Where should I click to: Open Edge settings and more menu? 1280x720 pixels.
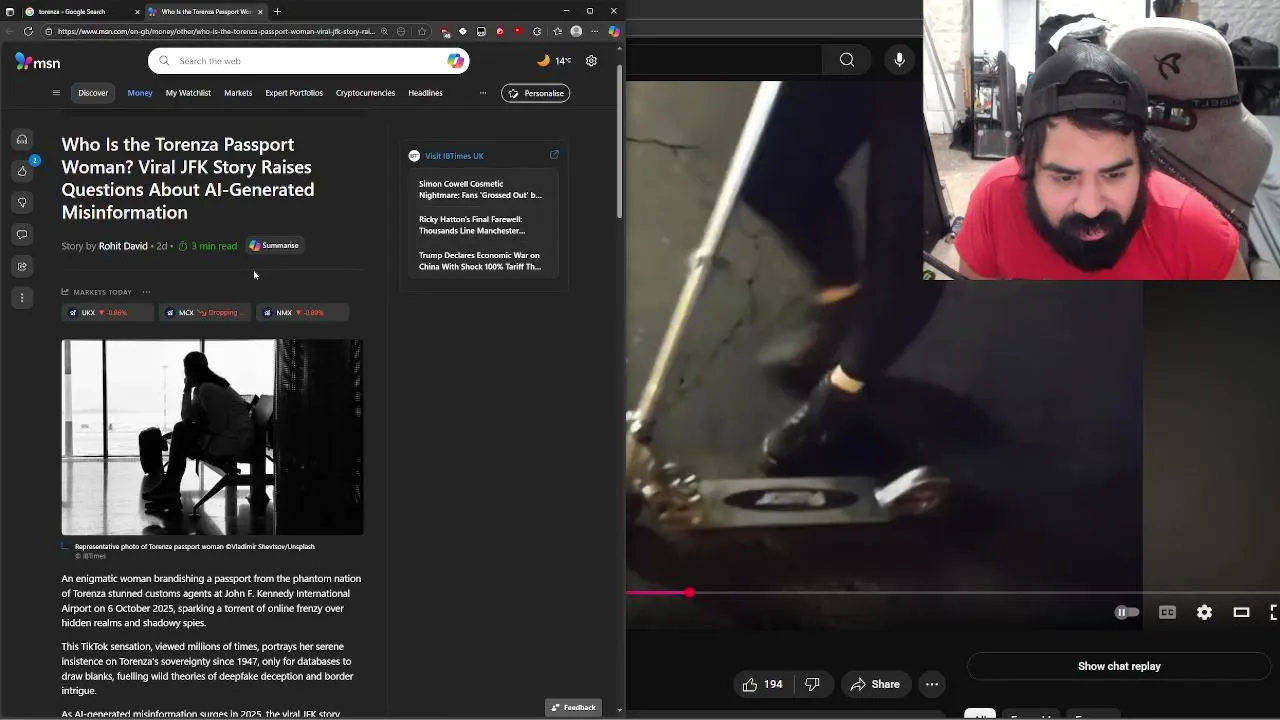594,31
